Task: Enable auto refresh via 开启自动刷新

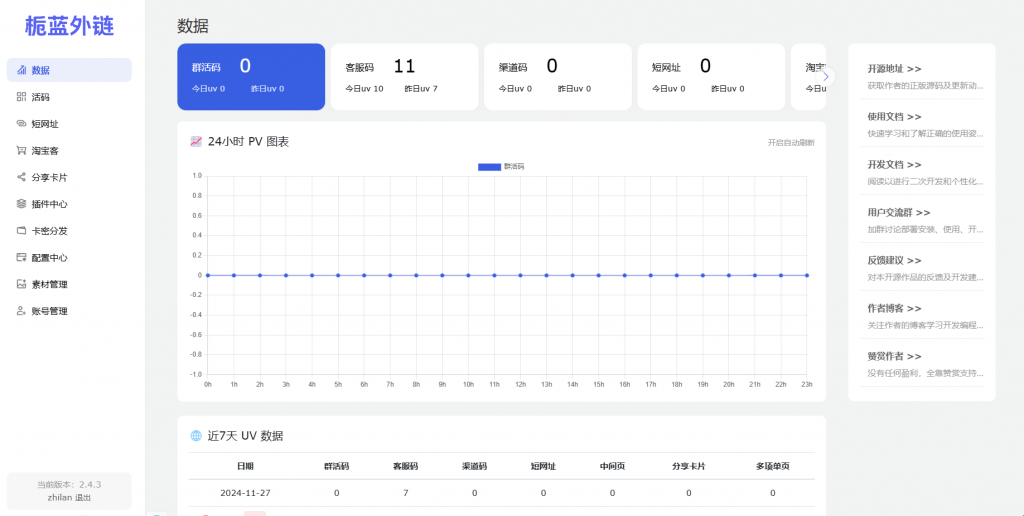Action: [x=791, y=142]
